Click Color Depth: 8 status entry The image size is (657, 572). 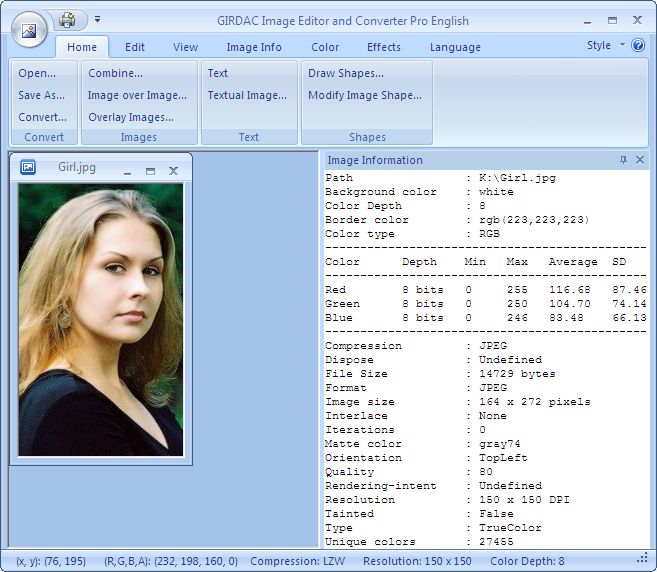click(x=527, y=561)
